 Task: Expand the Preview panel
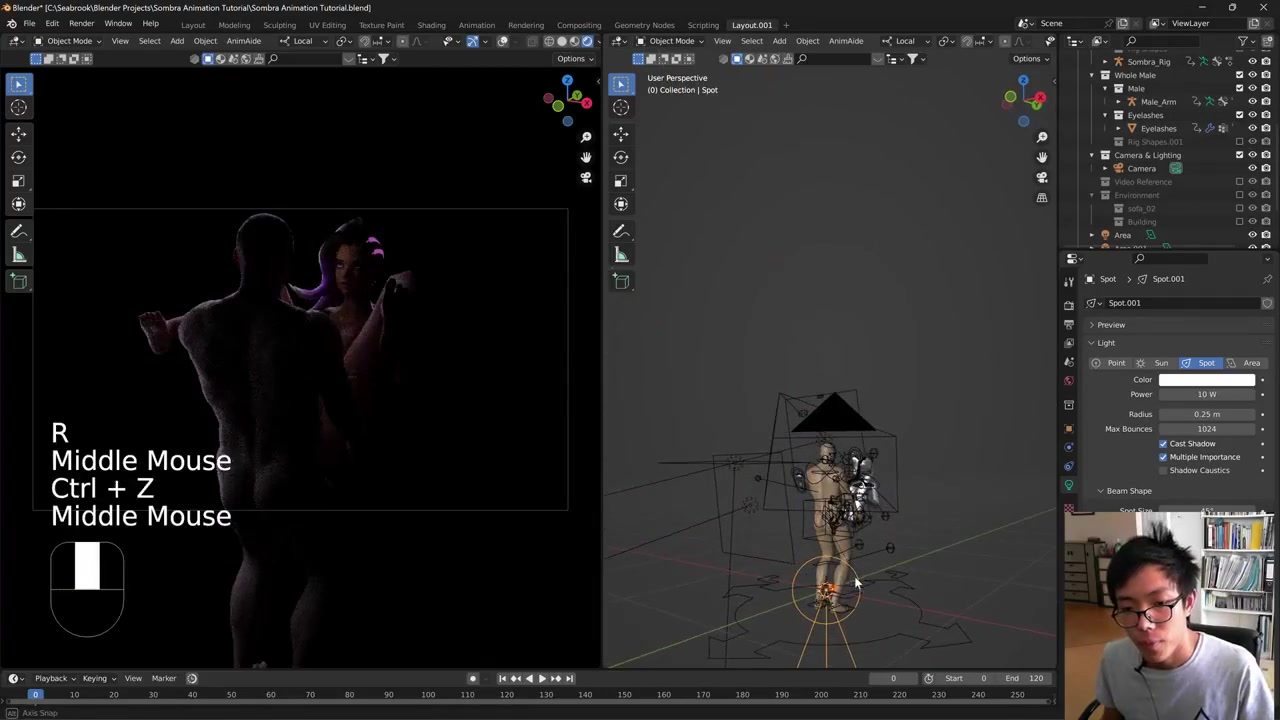coord(1110,325)
